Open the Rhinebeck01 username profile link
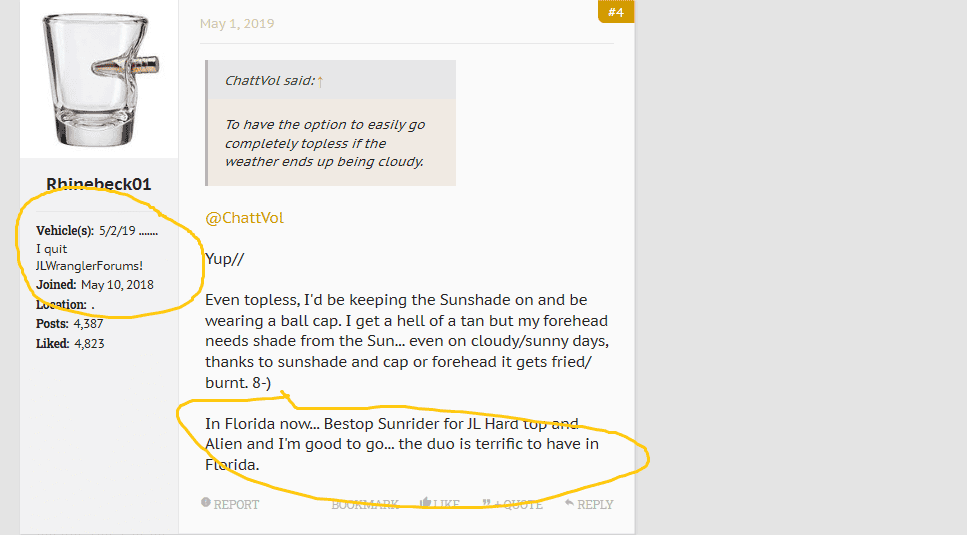This screenshot has height=535, width=967. 99,184
